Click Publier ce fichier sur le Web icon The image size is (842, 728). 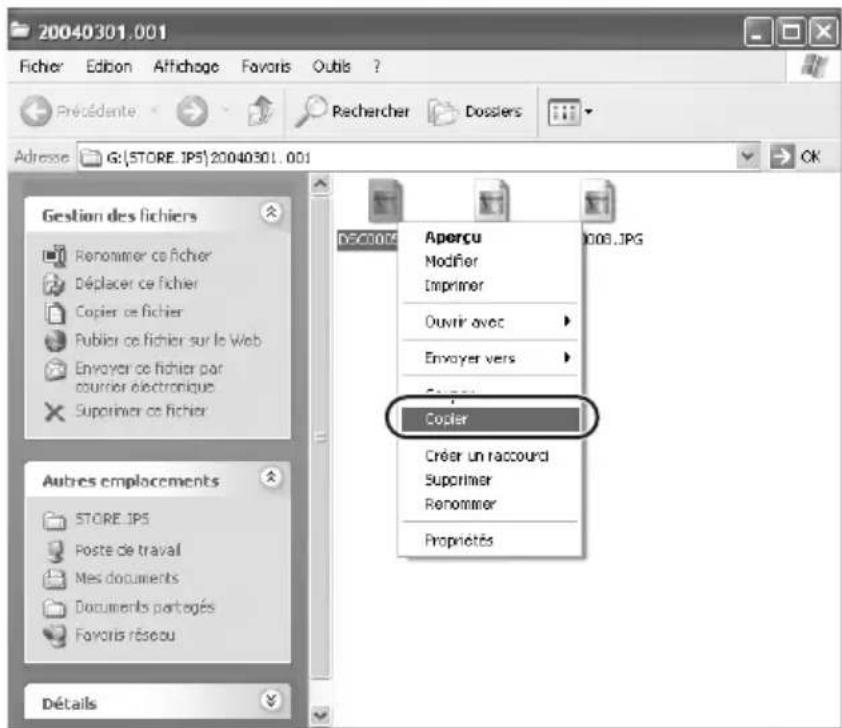[x=54, y=341]
